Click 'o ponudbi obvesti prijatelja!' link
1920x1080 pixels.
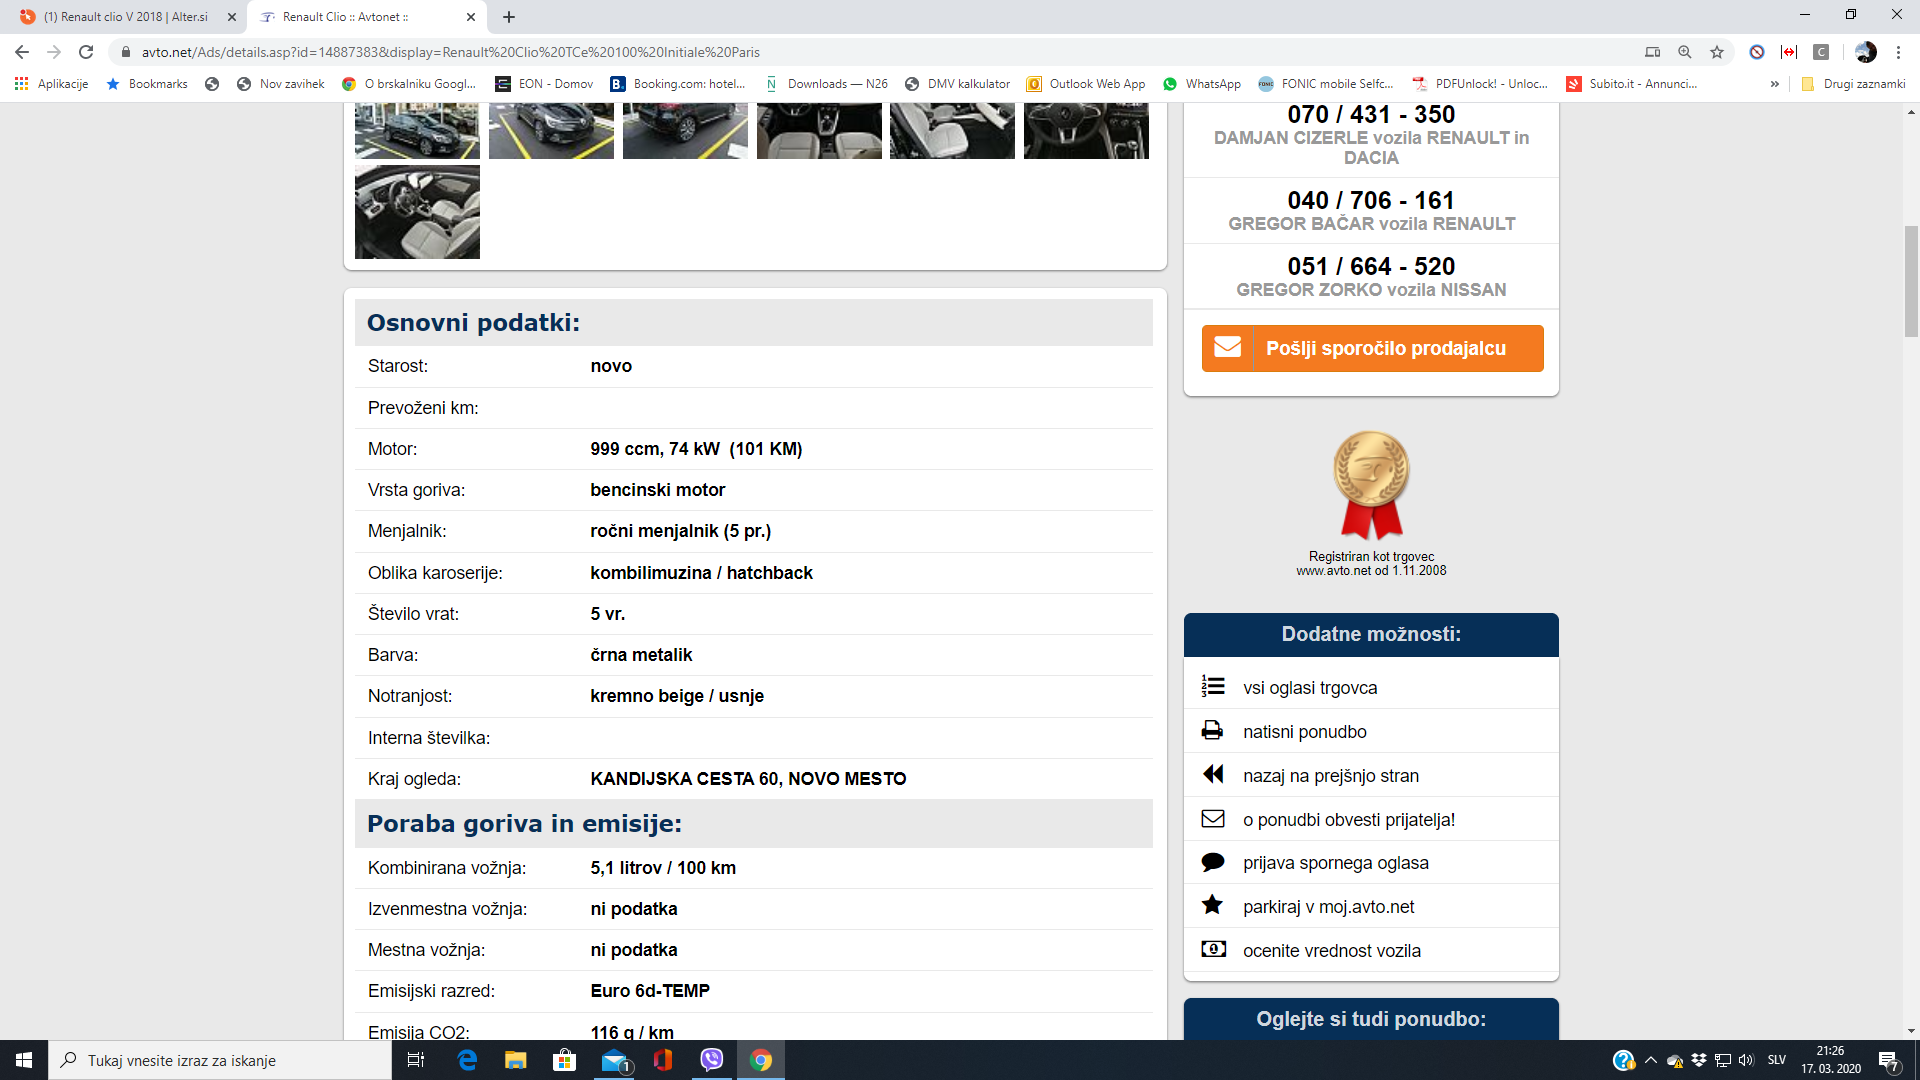click(1348, 820)
